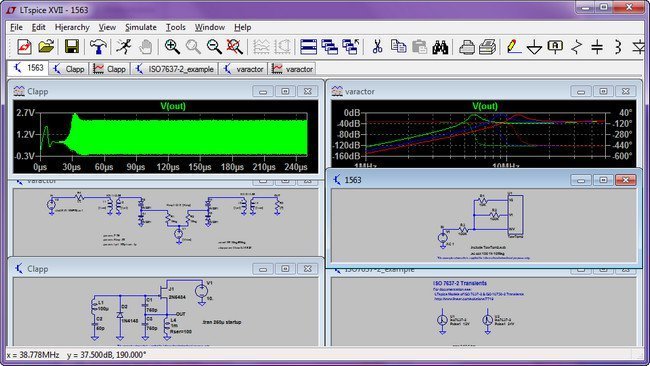Tile the windows with the Tile icon
This screenshot has height=366, width=650.
pos(308,46)
